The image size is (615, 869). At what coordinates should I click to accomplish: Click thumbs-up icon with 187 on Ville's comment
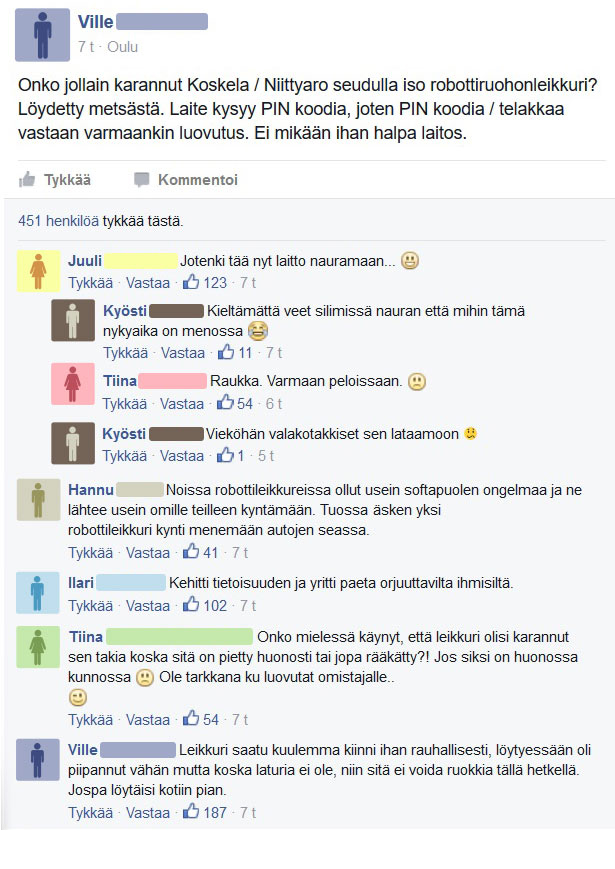point(191,812)
